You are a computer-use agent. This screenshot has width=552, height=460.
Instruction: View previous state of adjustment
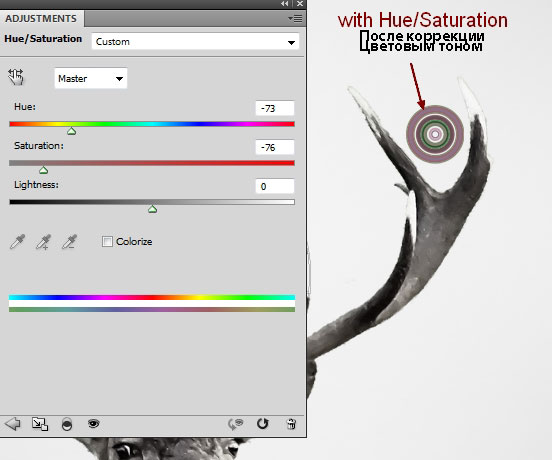coord(236,424)
